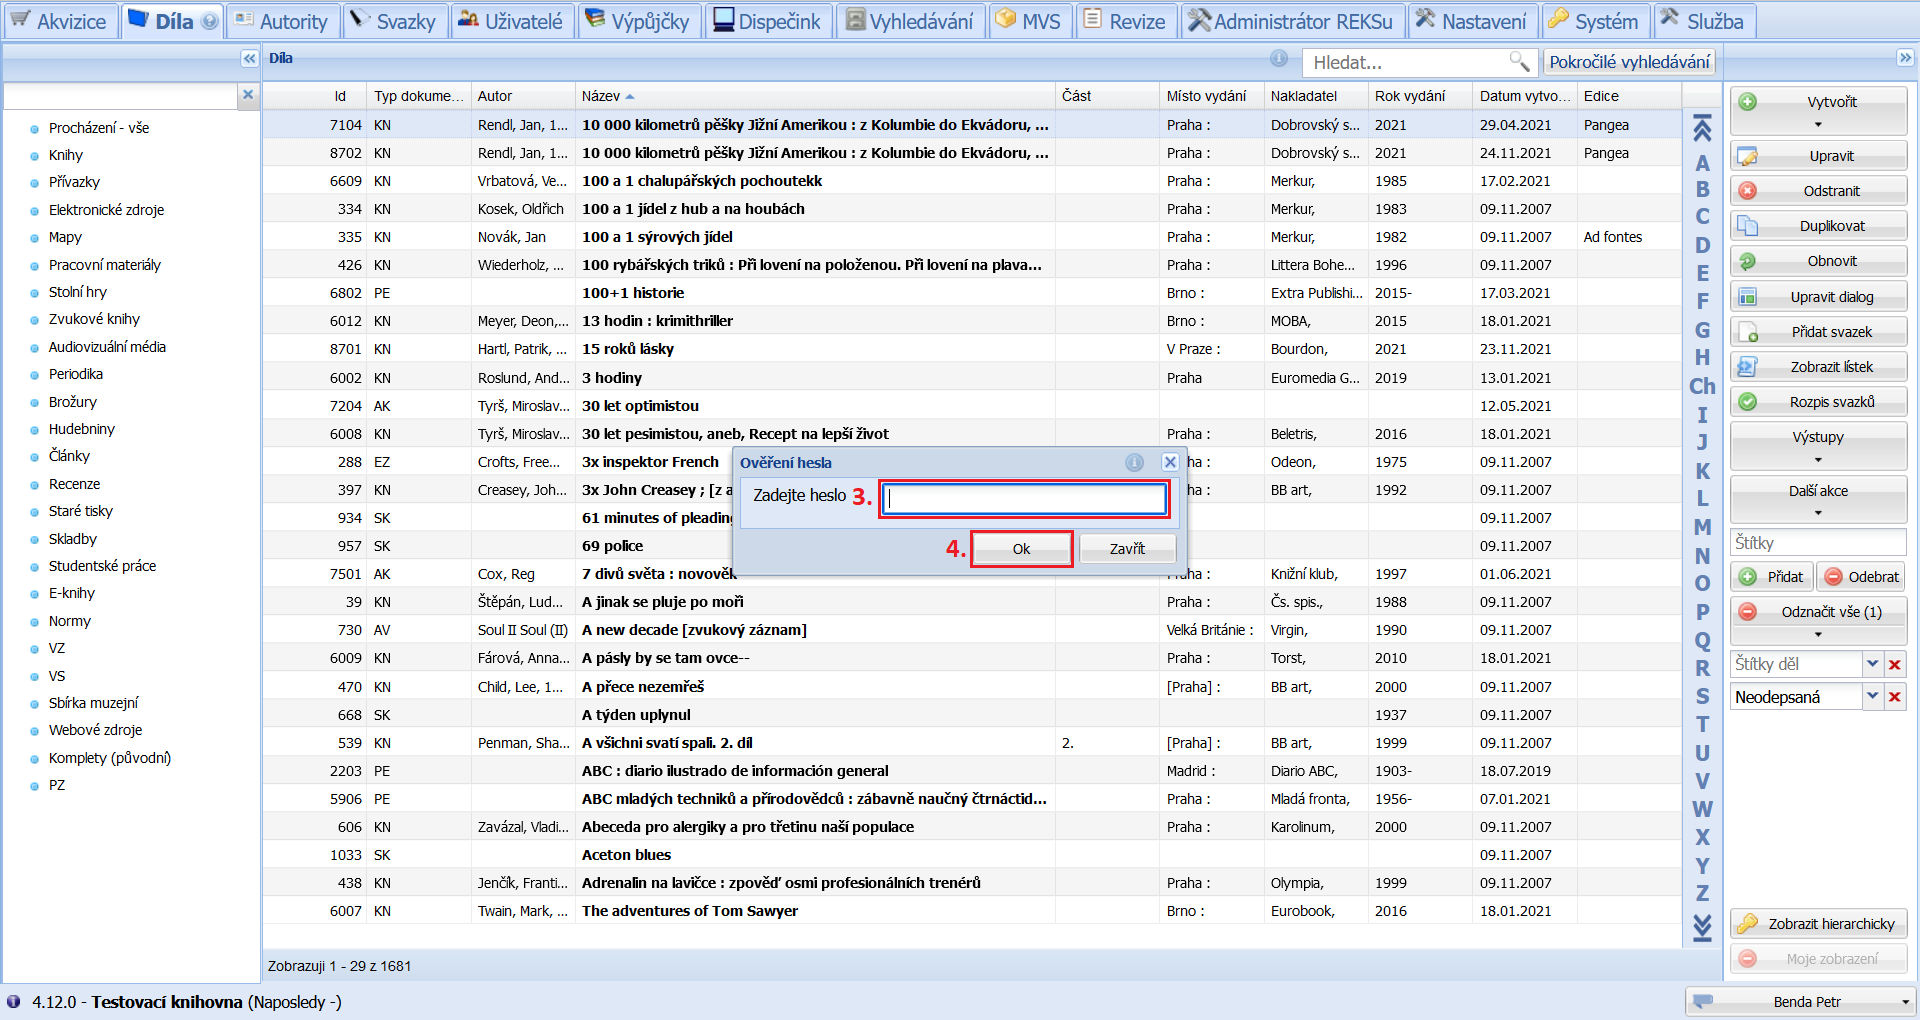This screenshot has height=1020, width=1920.
Task: Open the Svazky tab
Action: (394, 21)
